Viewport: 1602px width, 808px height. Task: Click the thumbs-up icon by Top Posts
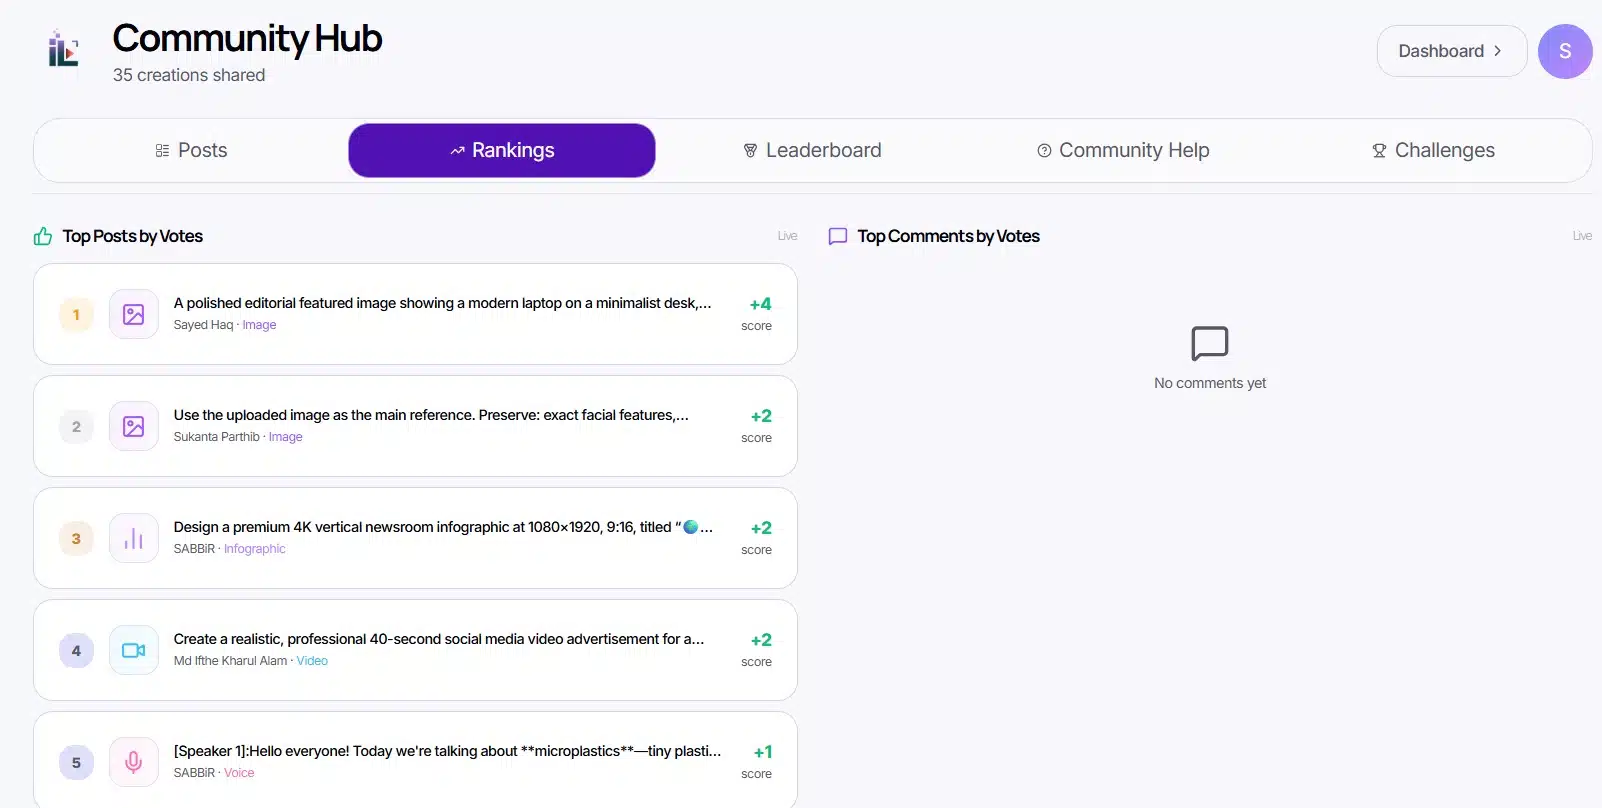coord(43,236)
